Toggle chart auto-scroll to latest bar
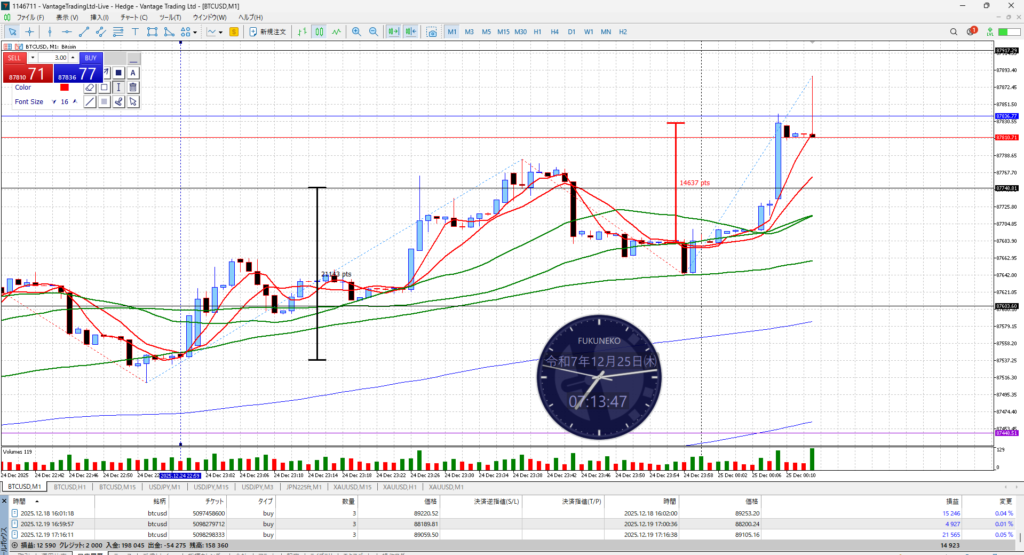The image size is (1024, 555). tap(391, 32)
